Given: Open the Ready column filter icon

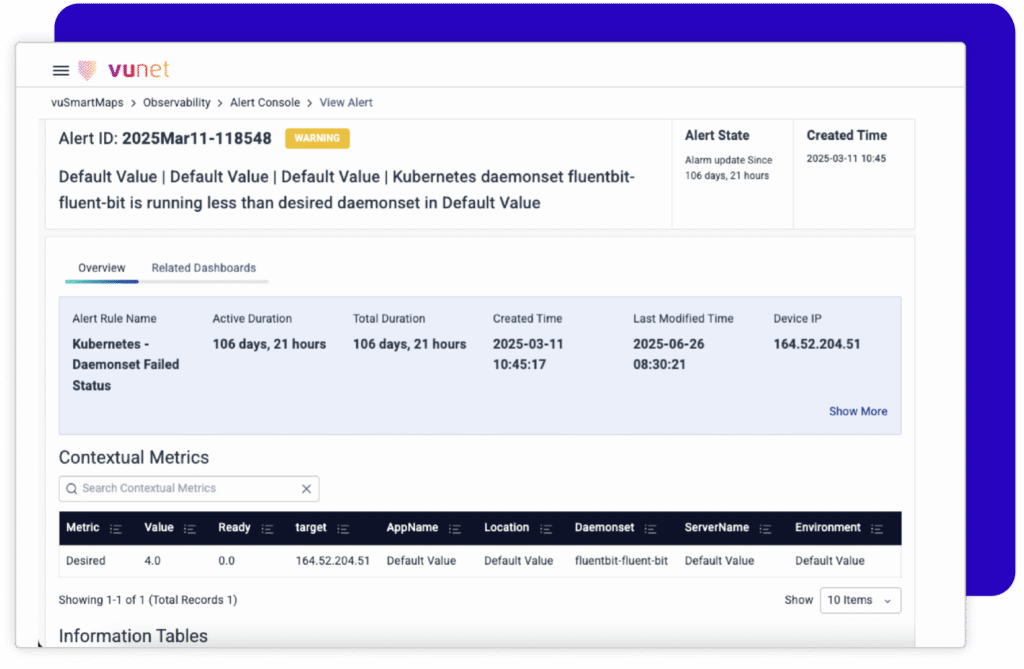Looking at the screenshot, I should [267, 528].
